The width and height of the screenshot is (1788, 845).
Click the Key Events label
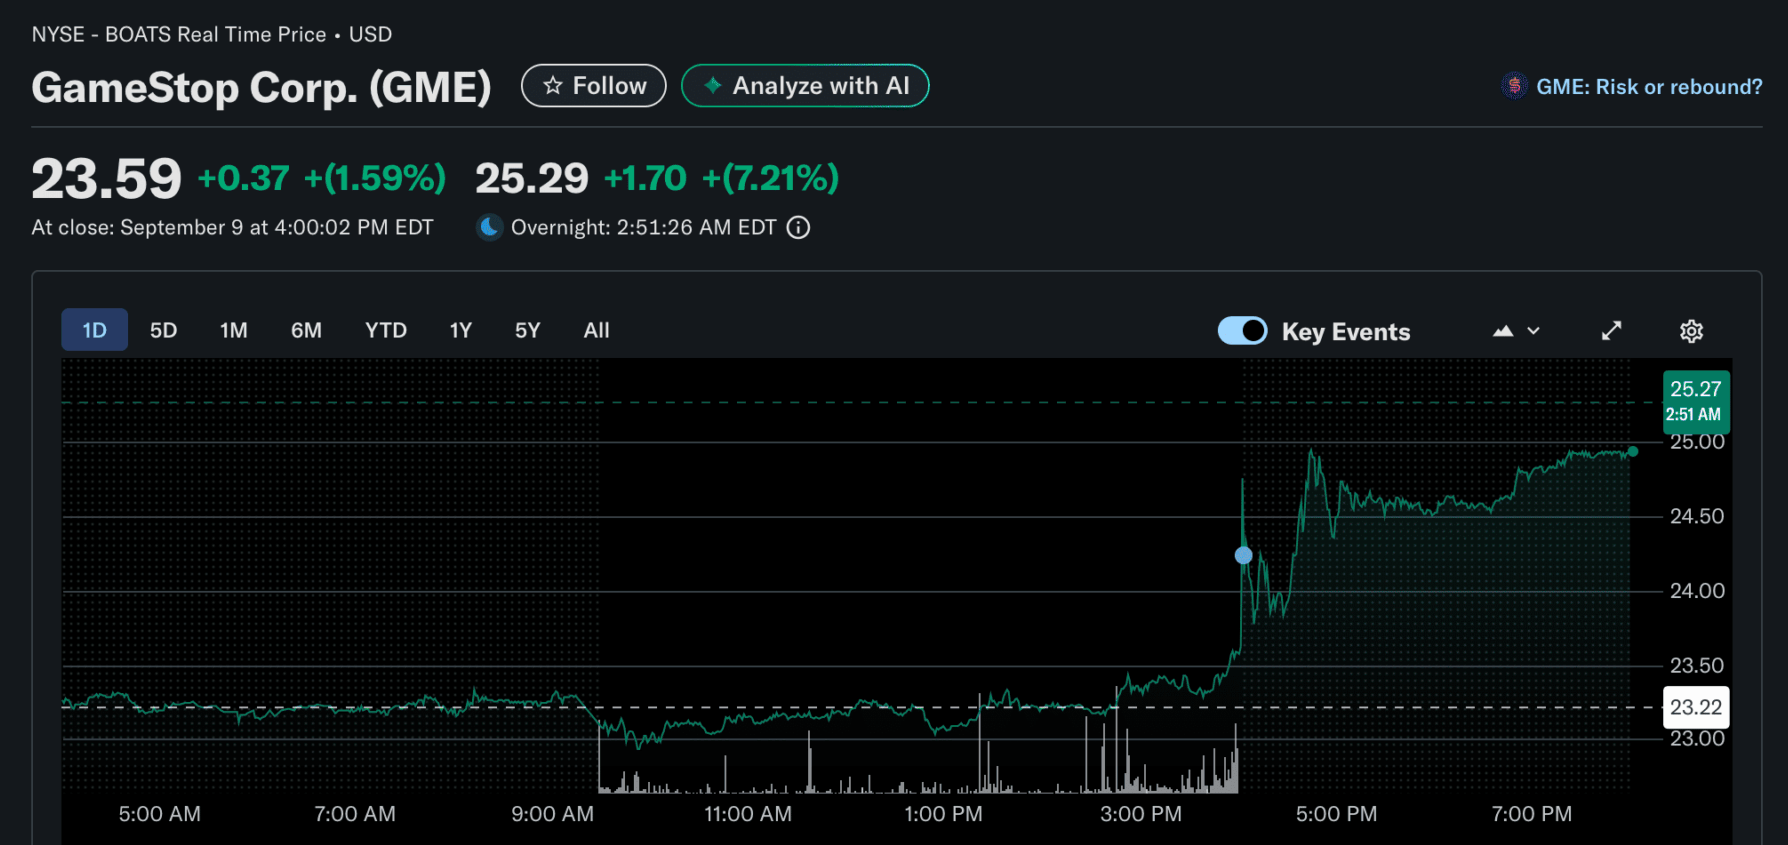[x=1346, y=332]
